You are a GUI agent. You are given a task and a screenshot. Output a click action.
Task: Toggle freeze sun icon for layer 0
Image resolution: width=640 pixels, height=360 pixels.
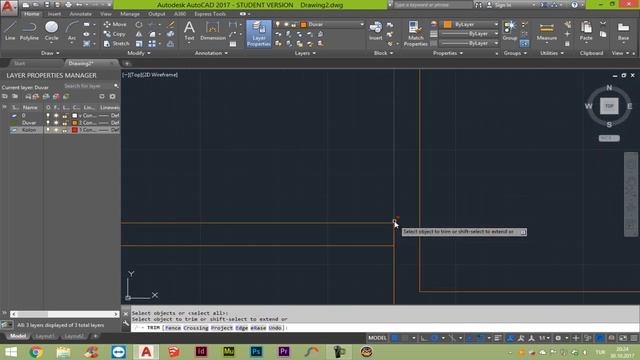[x=56, y=116]
